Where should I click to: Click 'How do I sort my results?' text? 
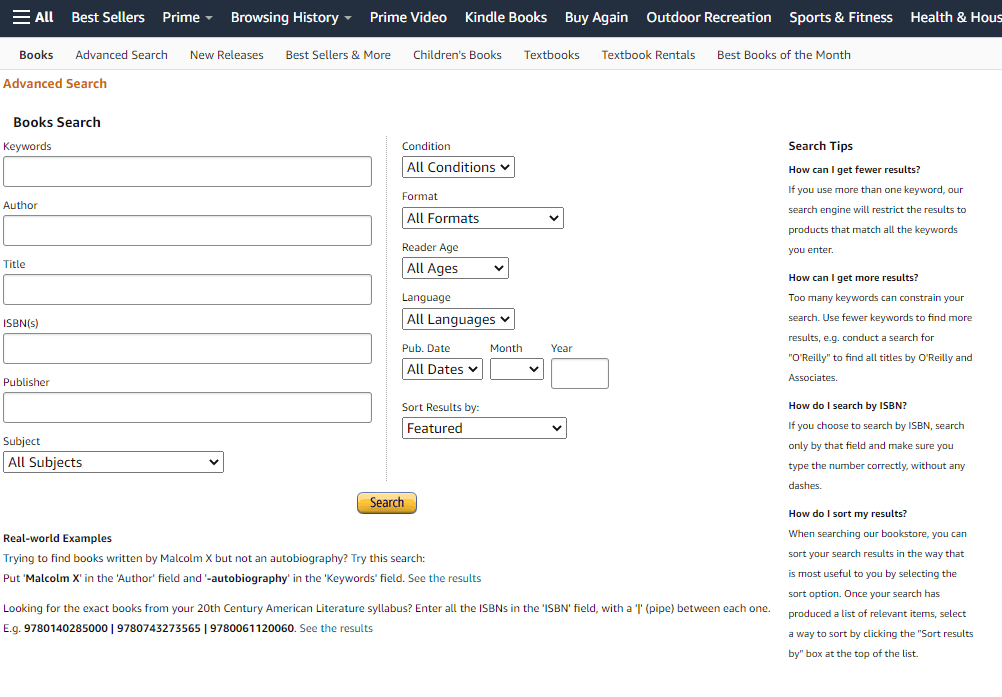[847, 514]
